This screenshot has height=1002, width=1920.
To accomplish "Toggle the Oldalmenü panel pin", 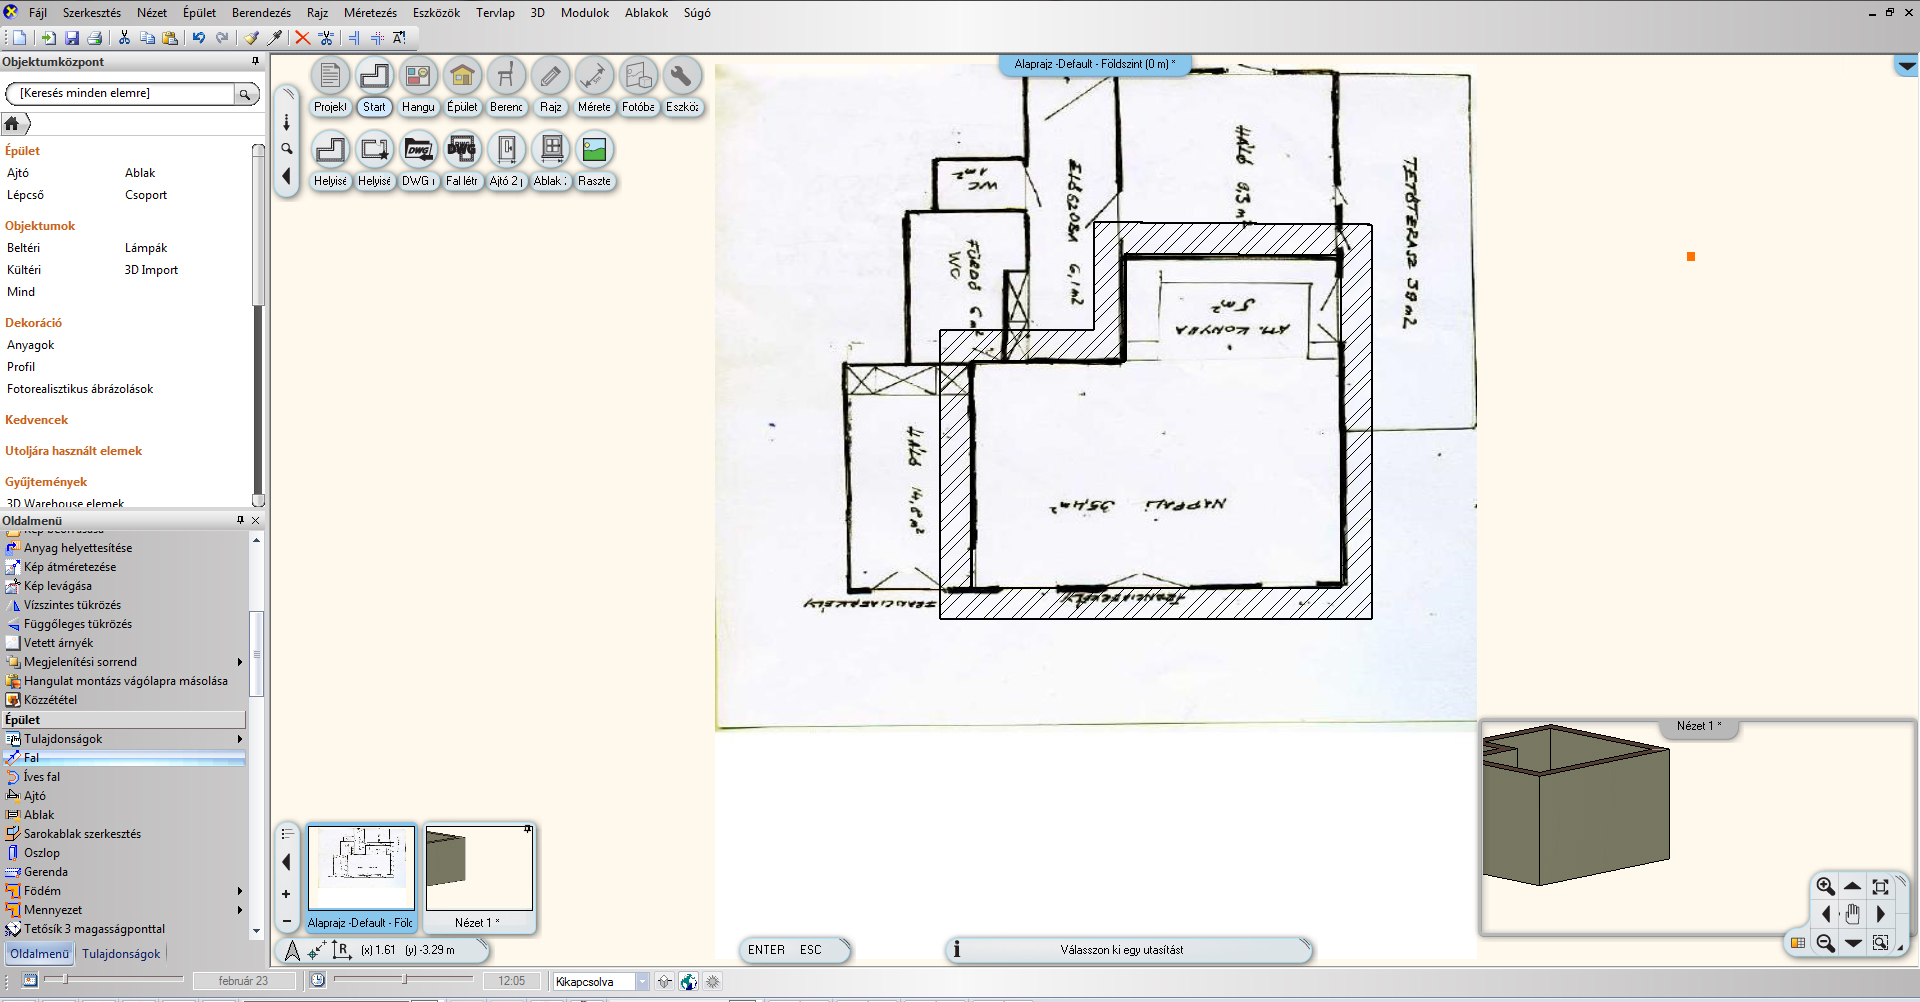I will (x=240, y=520).
